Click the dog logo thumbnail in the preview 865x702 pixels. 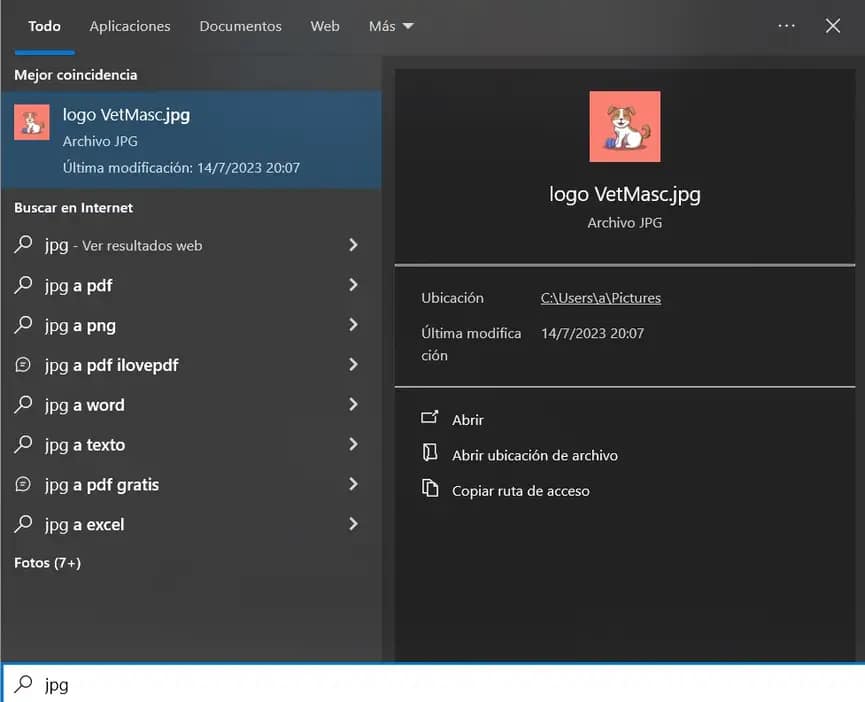(x=624, y=126)
